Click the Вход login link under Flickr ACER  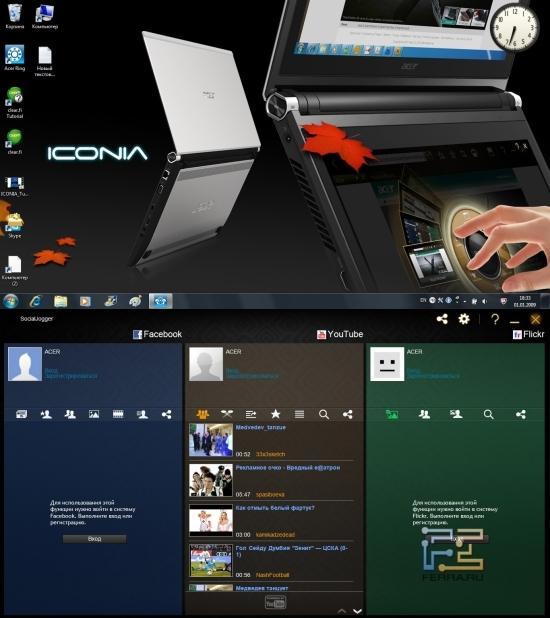pyautogui.click(x=414, y=370)
